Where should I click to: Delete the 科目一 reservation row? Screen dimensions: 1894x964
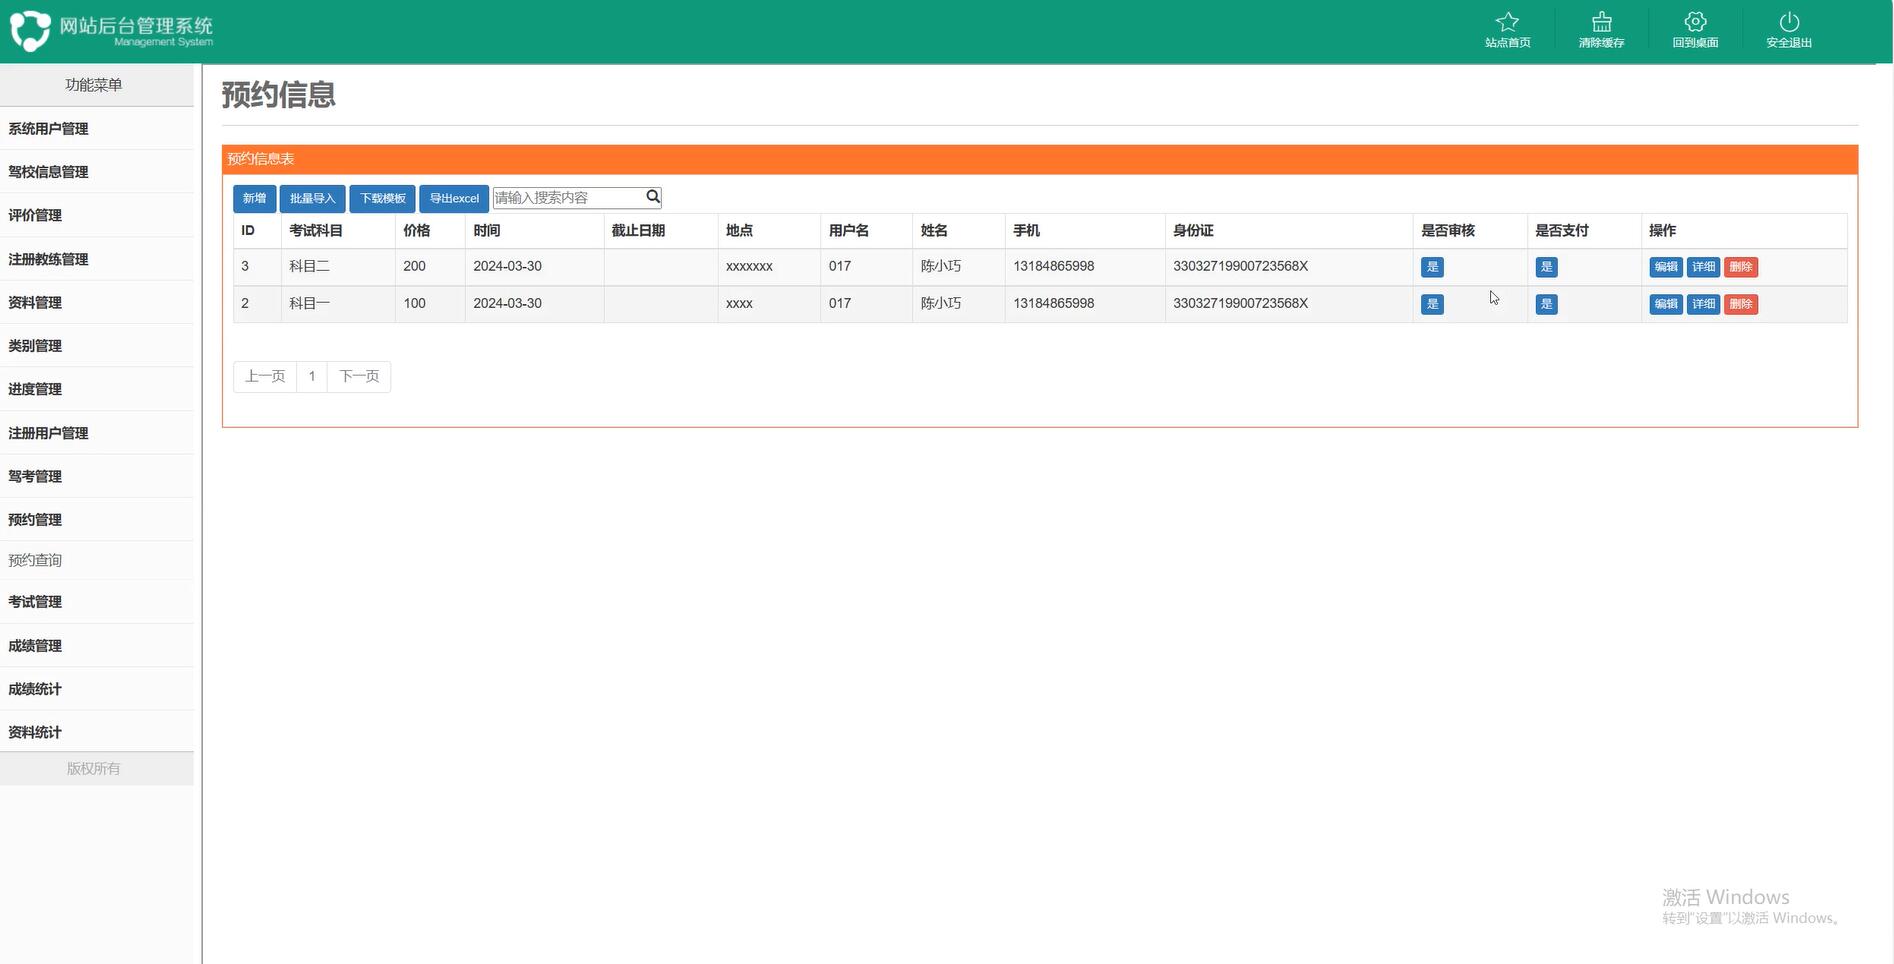click(x=1741, y=304)
